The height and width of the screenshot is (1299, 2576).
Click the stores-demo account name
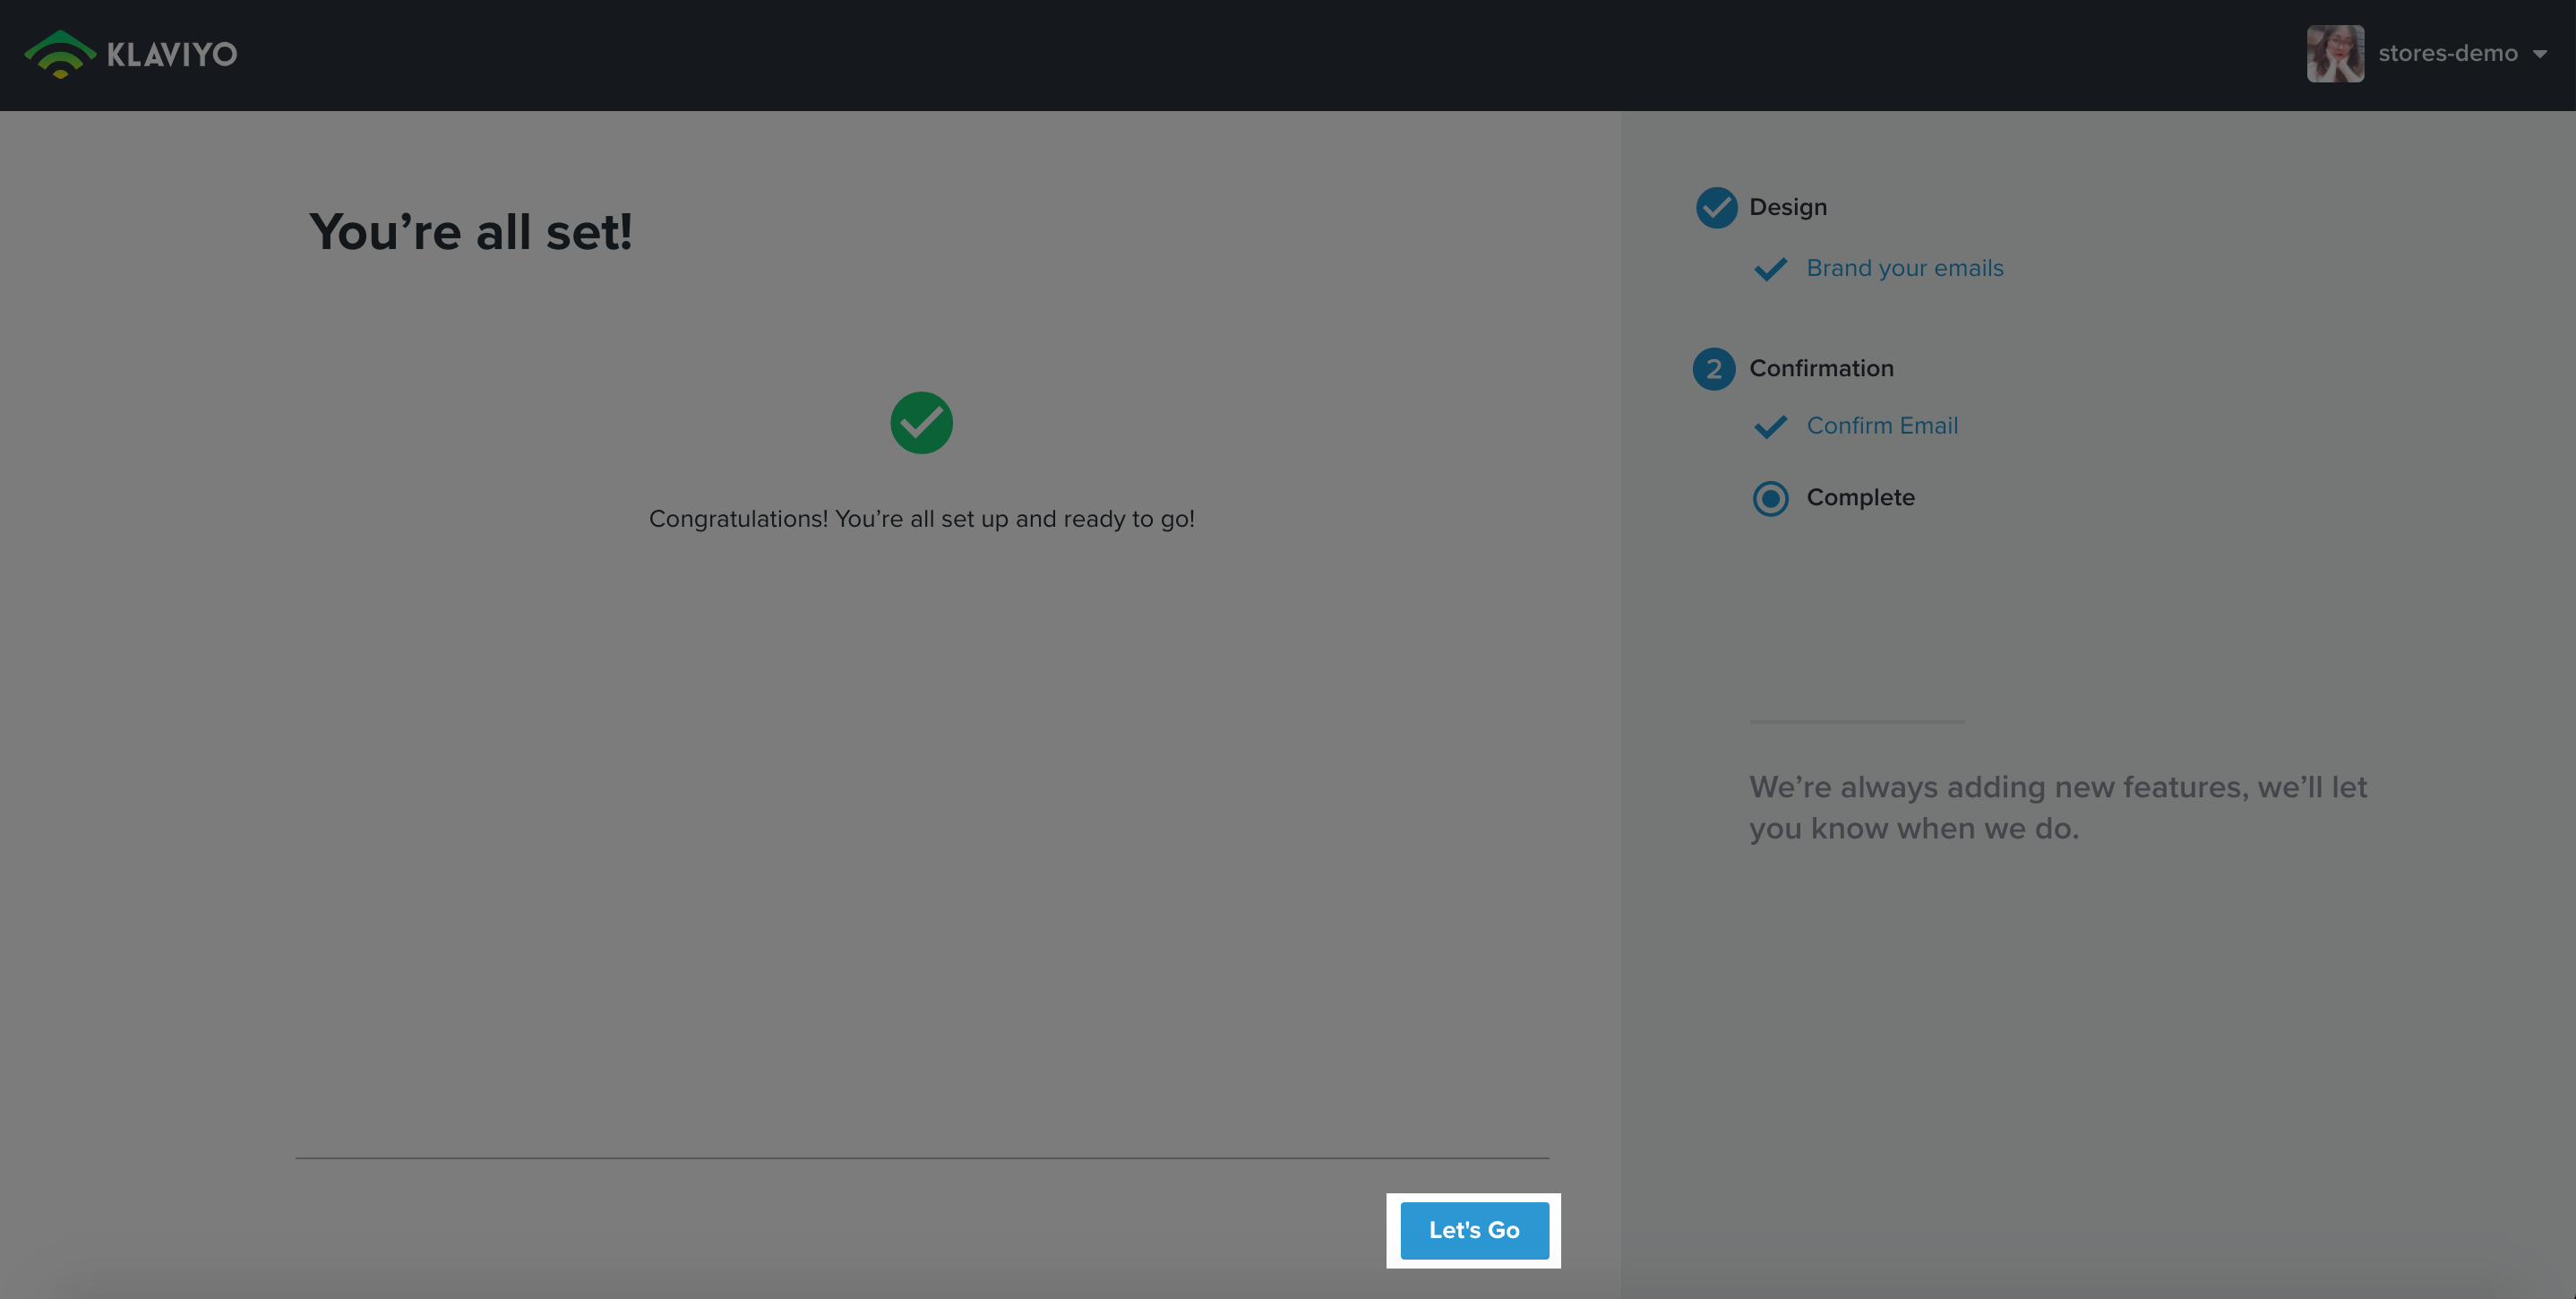[x=2447, y=53]
